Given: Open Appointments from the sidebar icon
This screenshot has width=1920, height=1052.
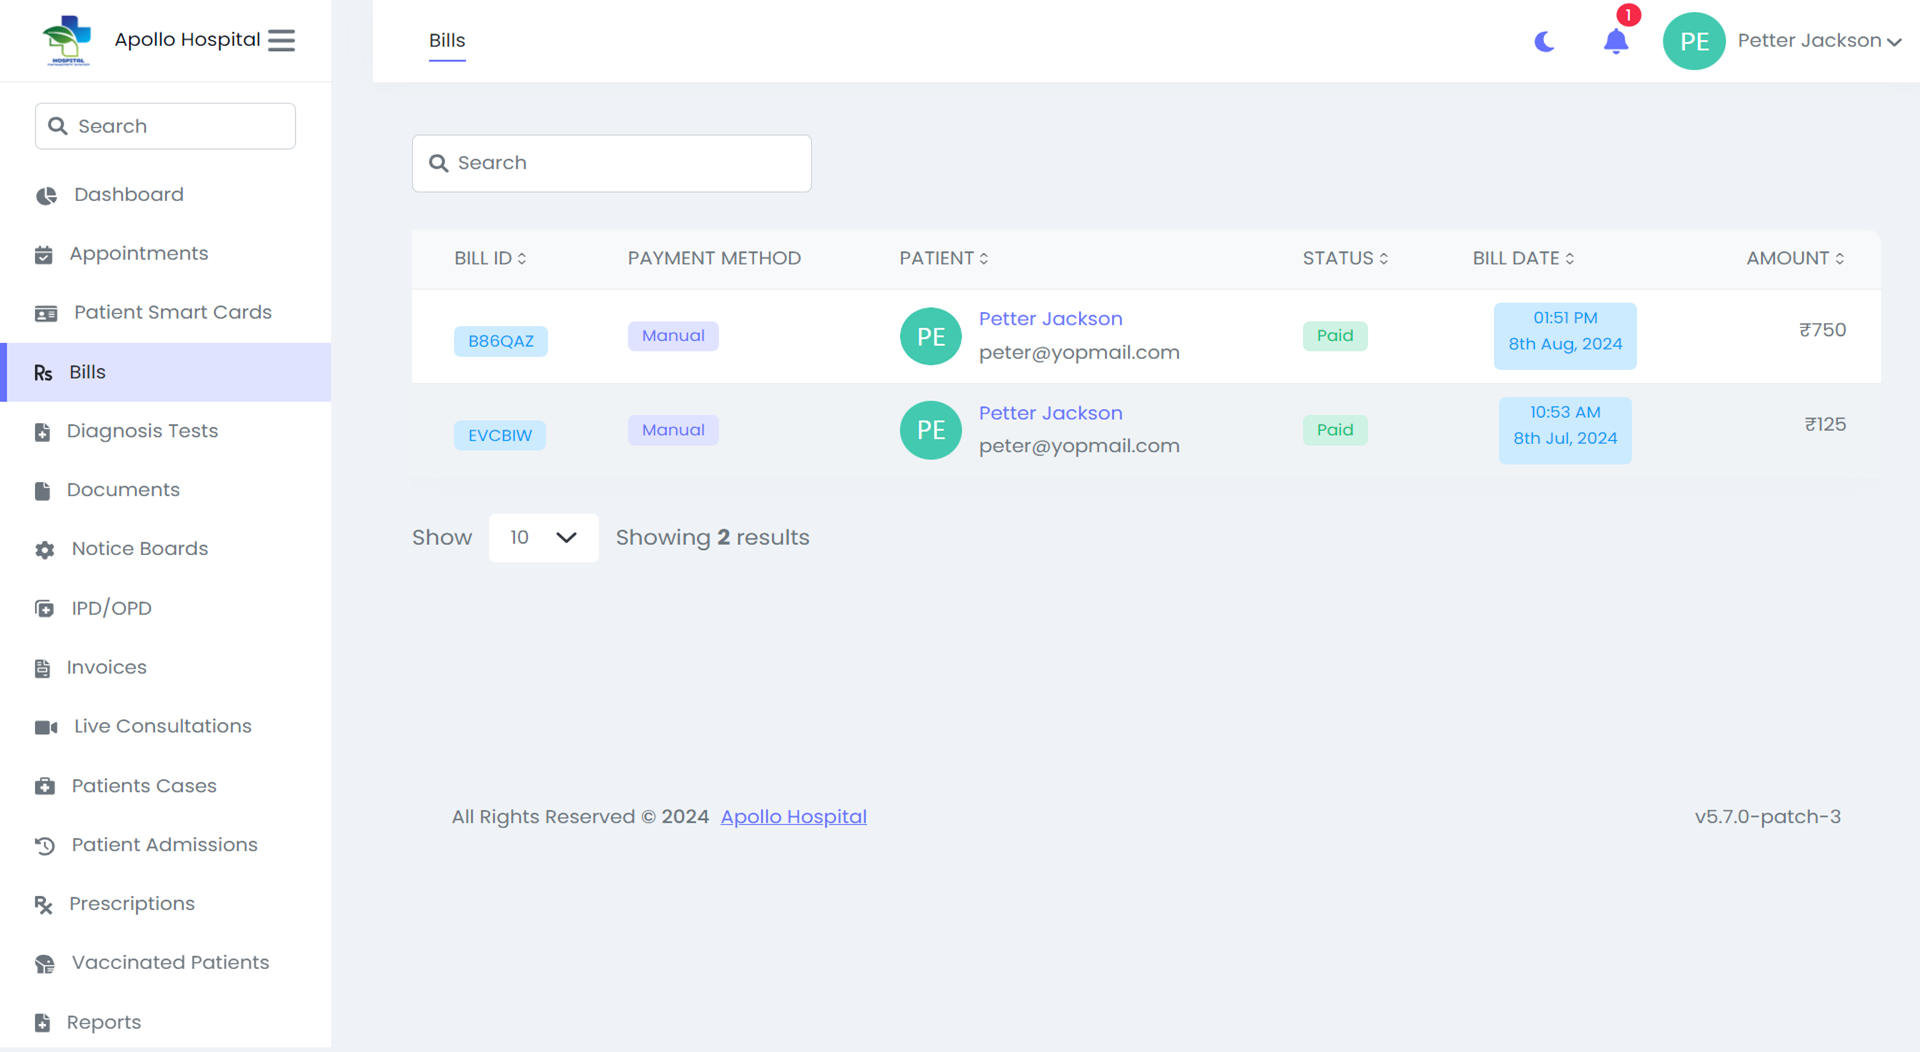Looking at the screenshot, I should click(x=44, y=254).
